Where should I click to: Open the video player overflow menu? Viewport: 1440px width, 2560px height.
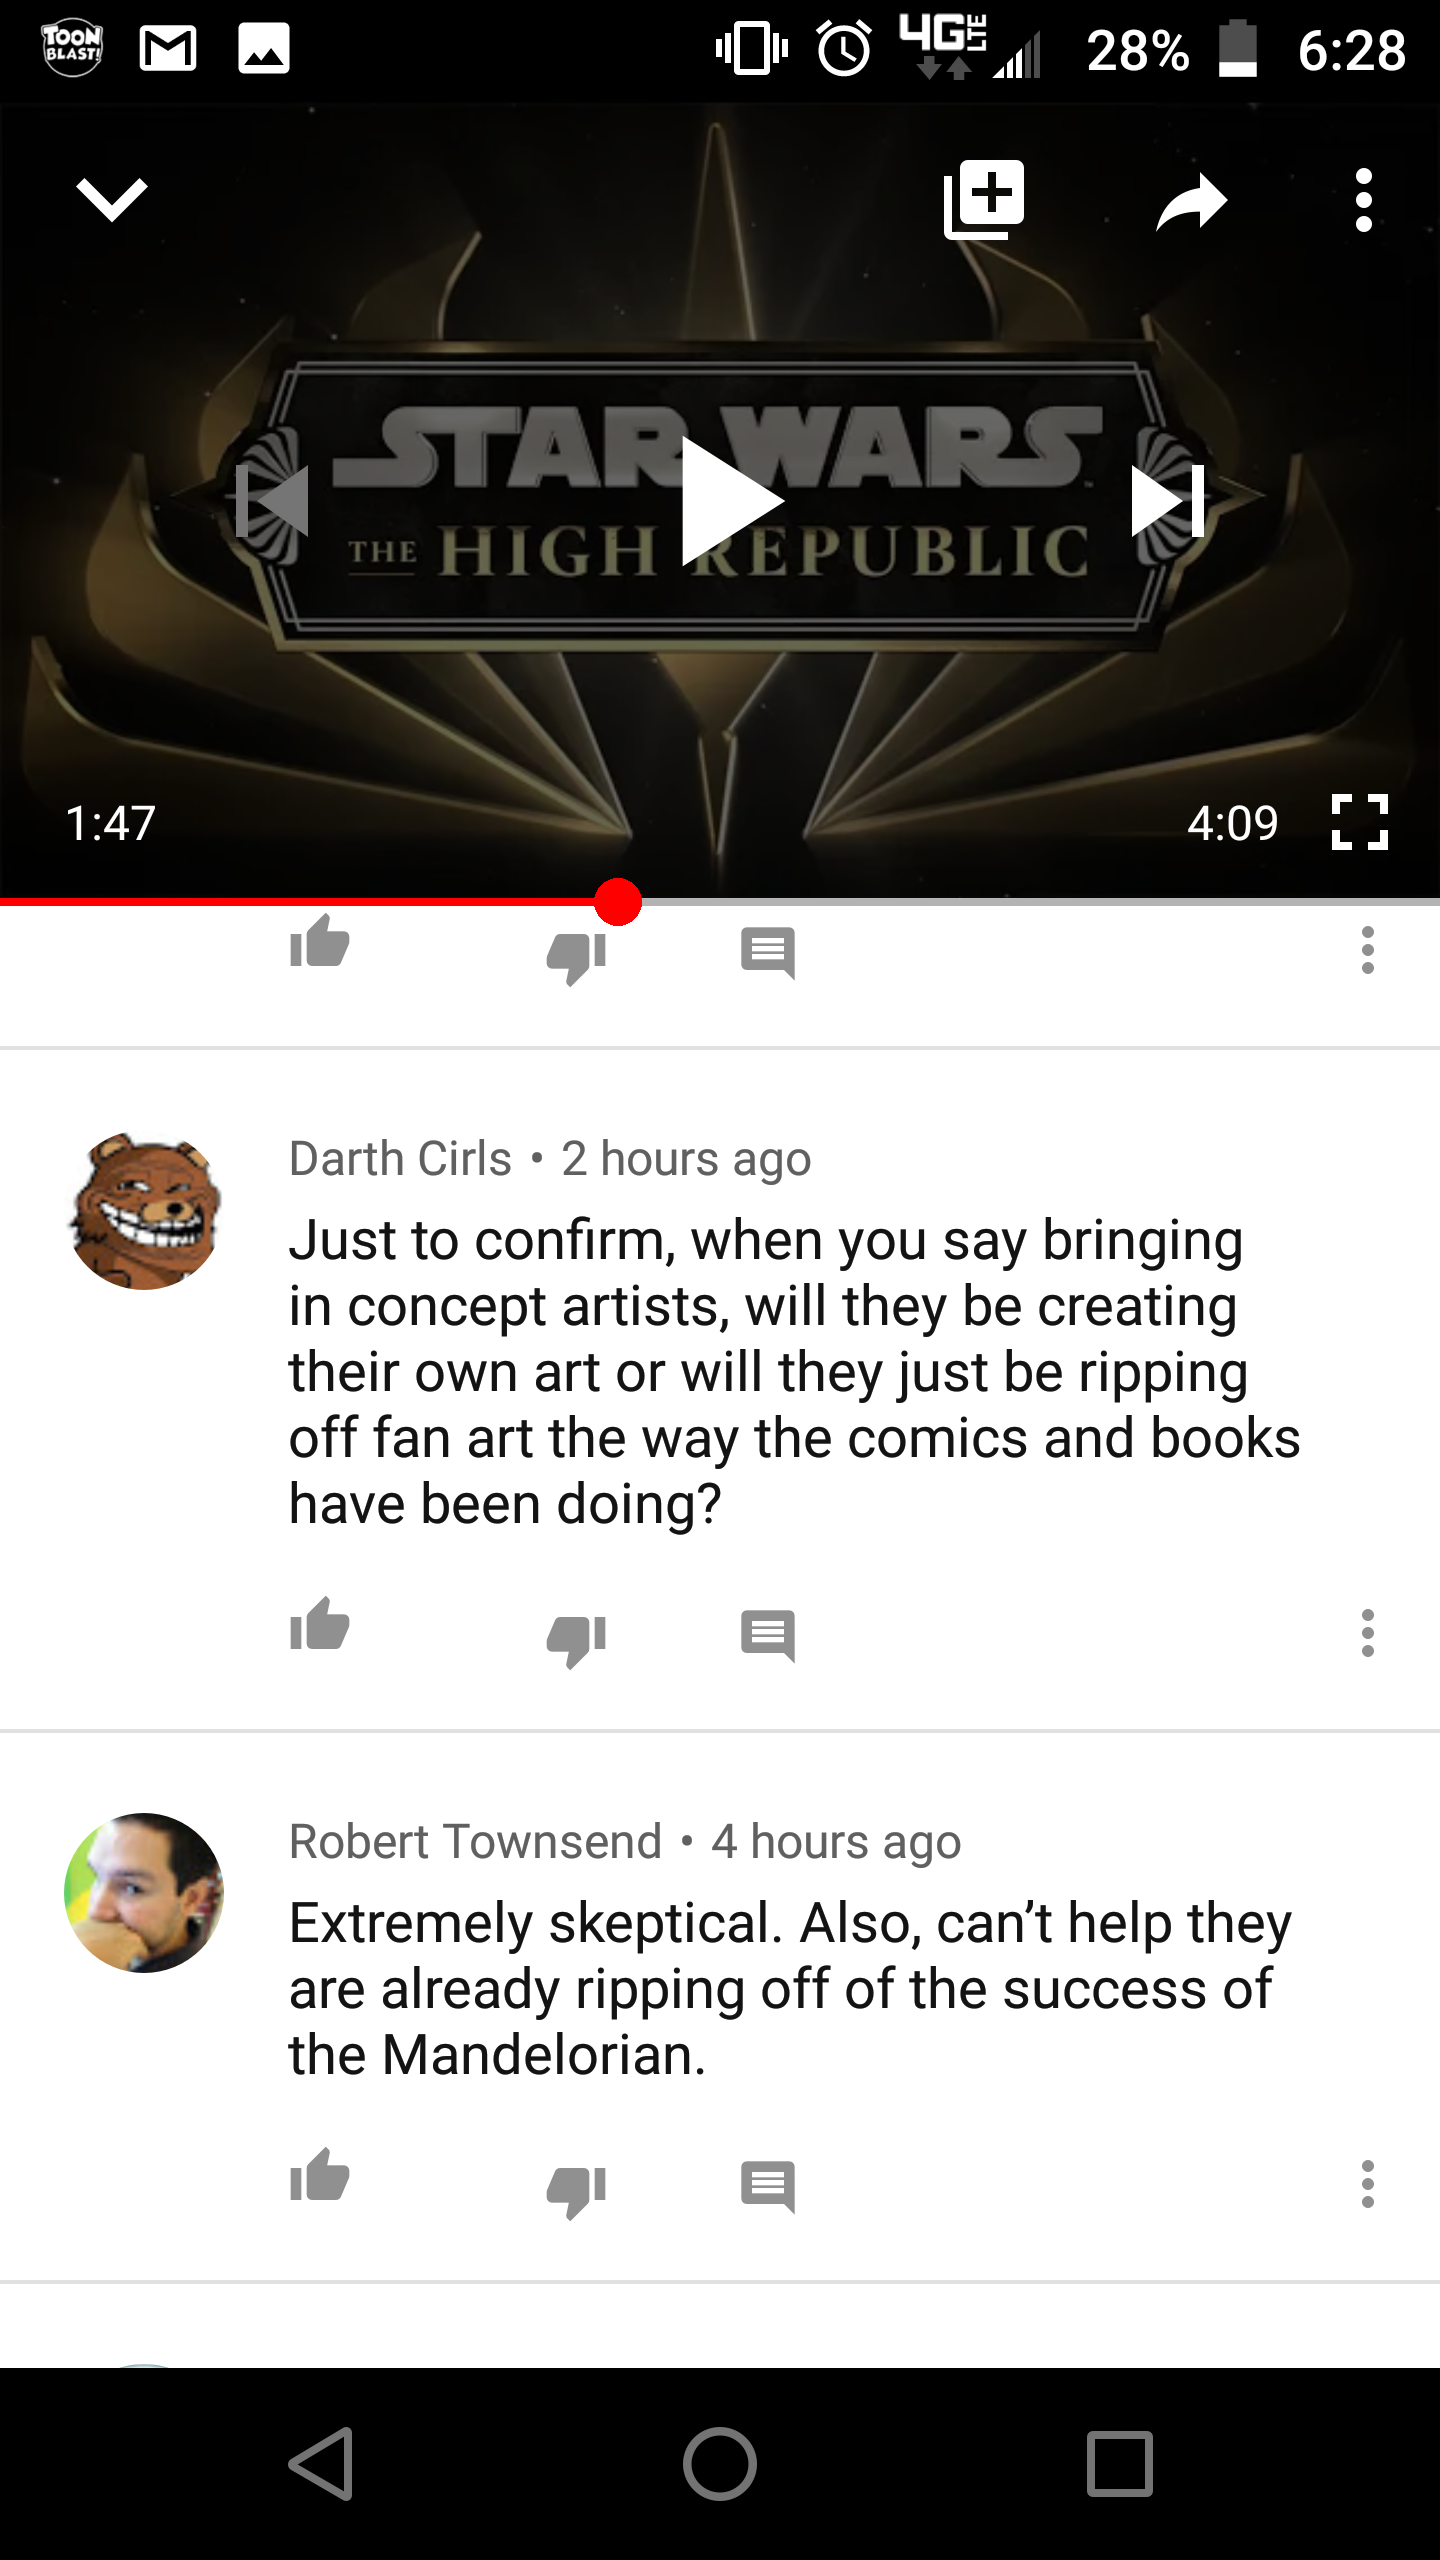pos(1364,200)
